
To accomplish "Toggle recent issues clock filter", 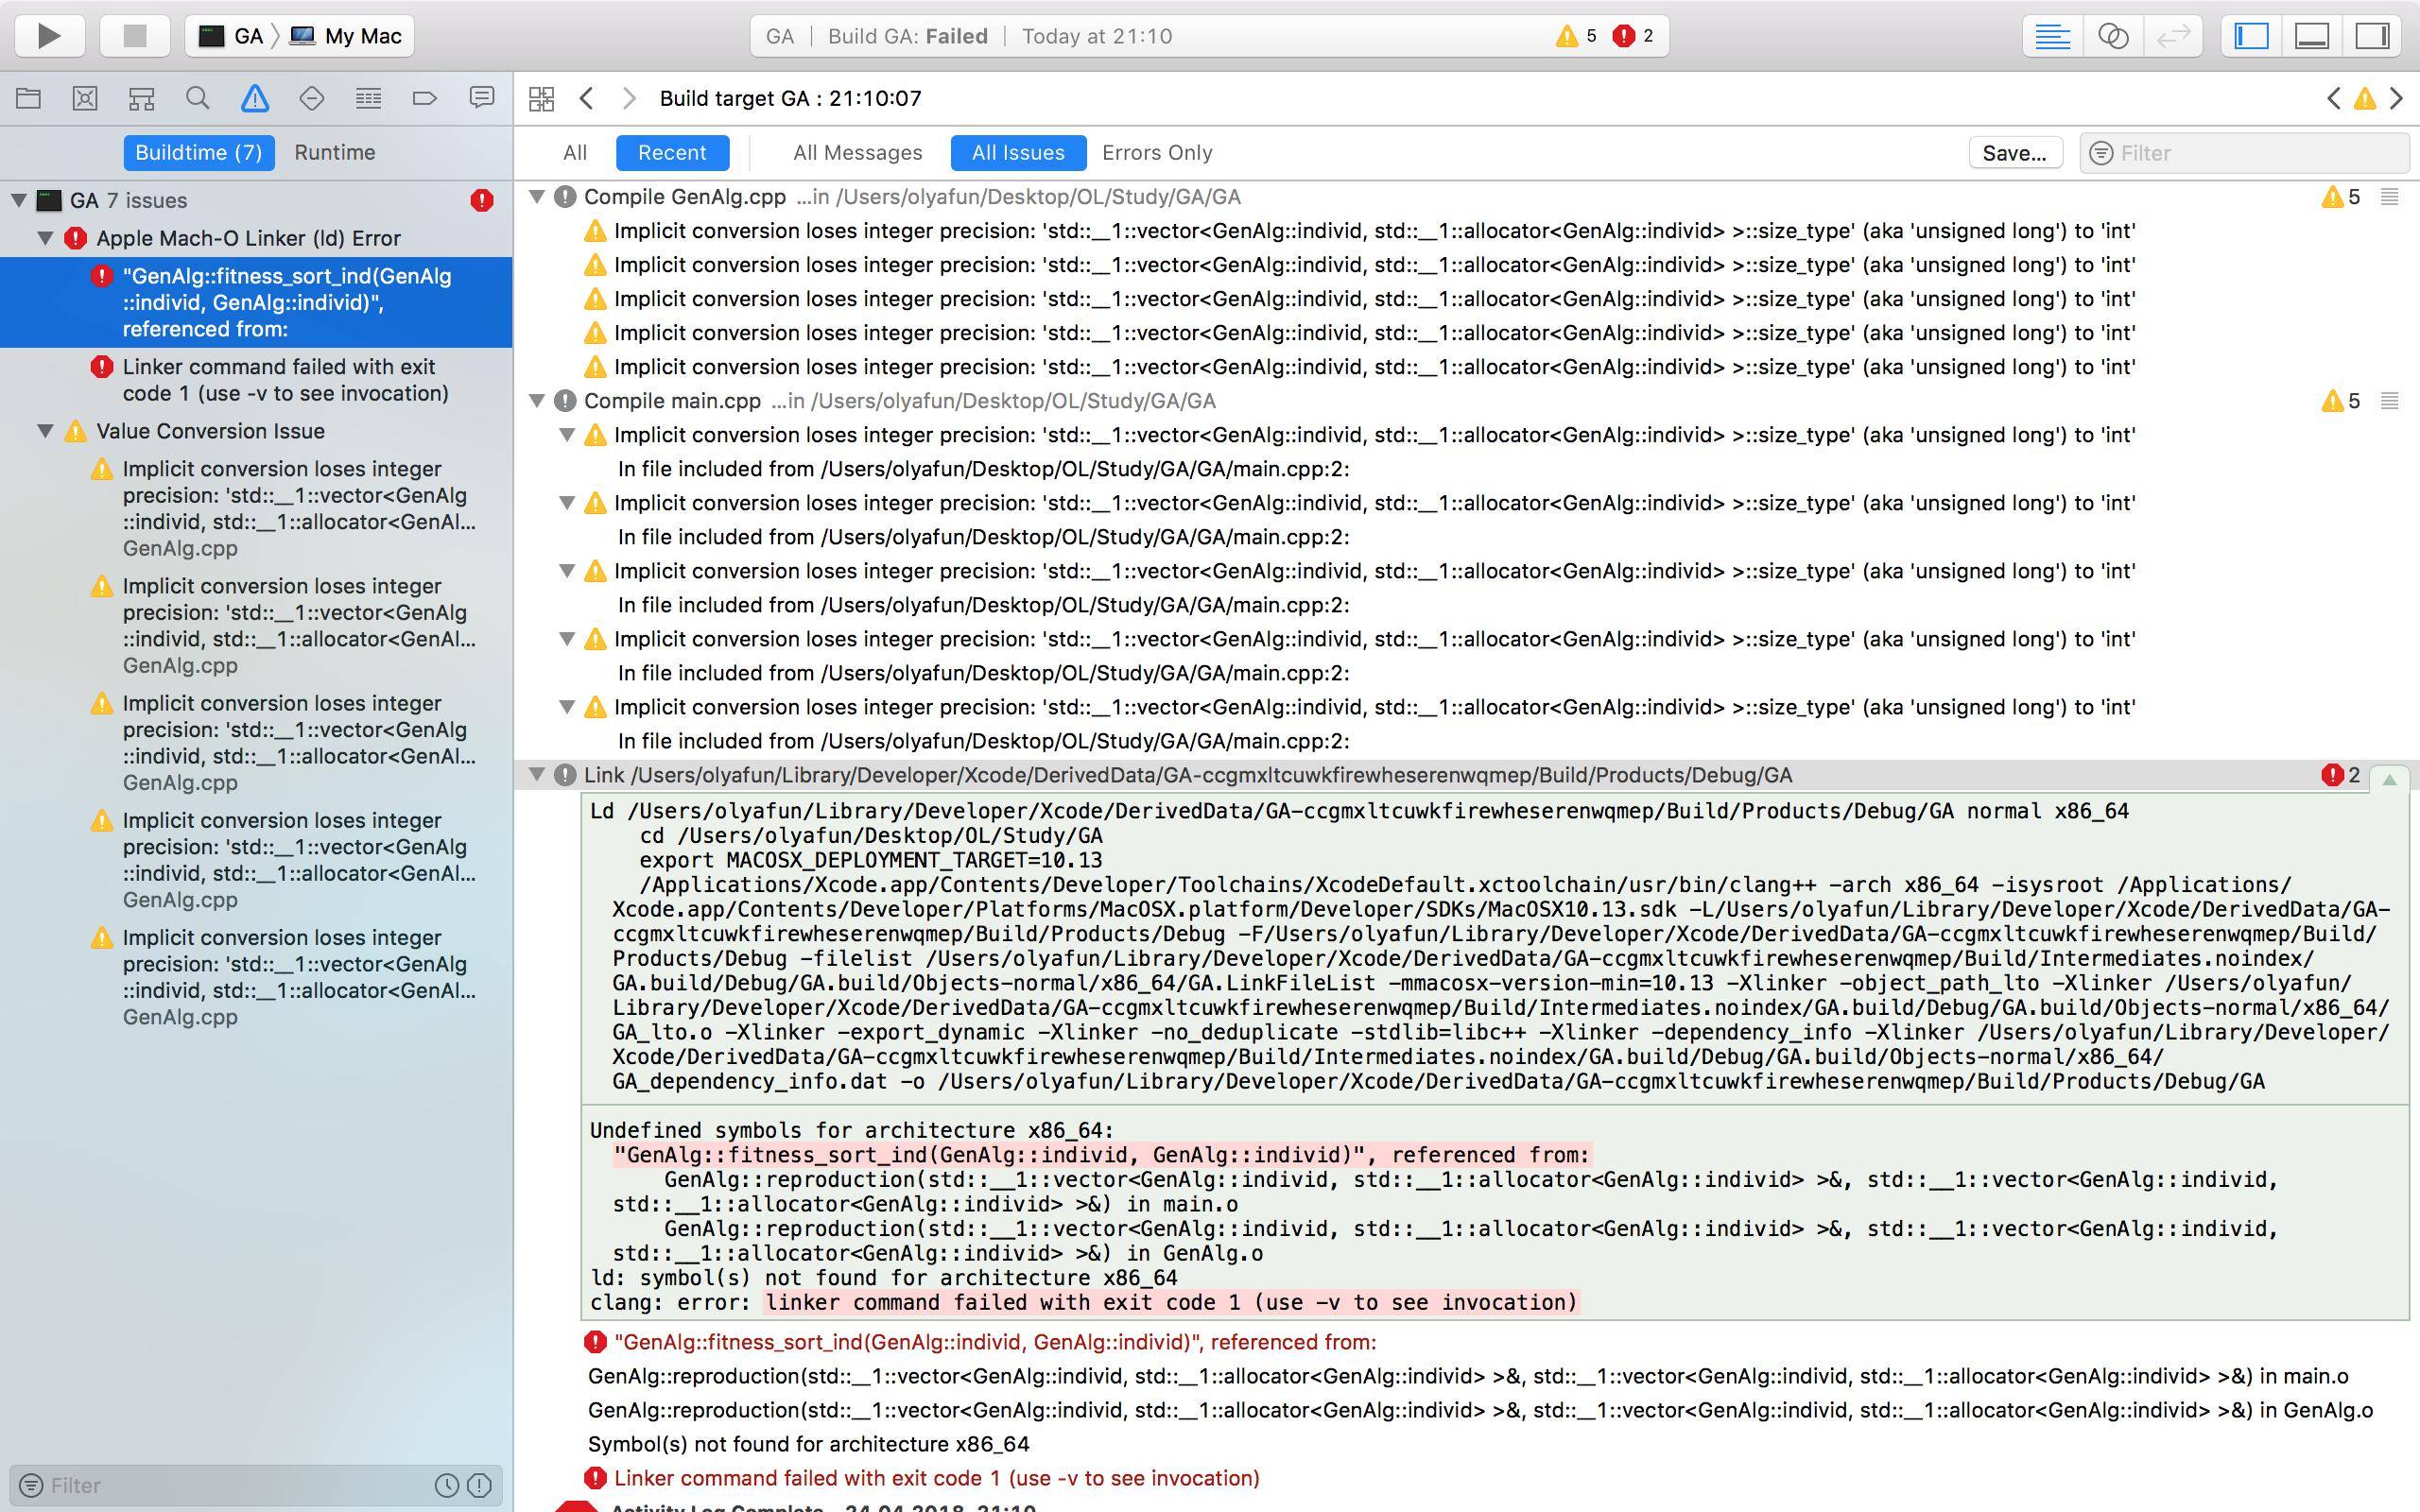I will coord(446,1485).
